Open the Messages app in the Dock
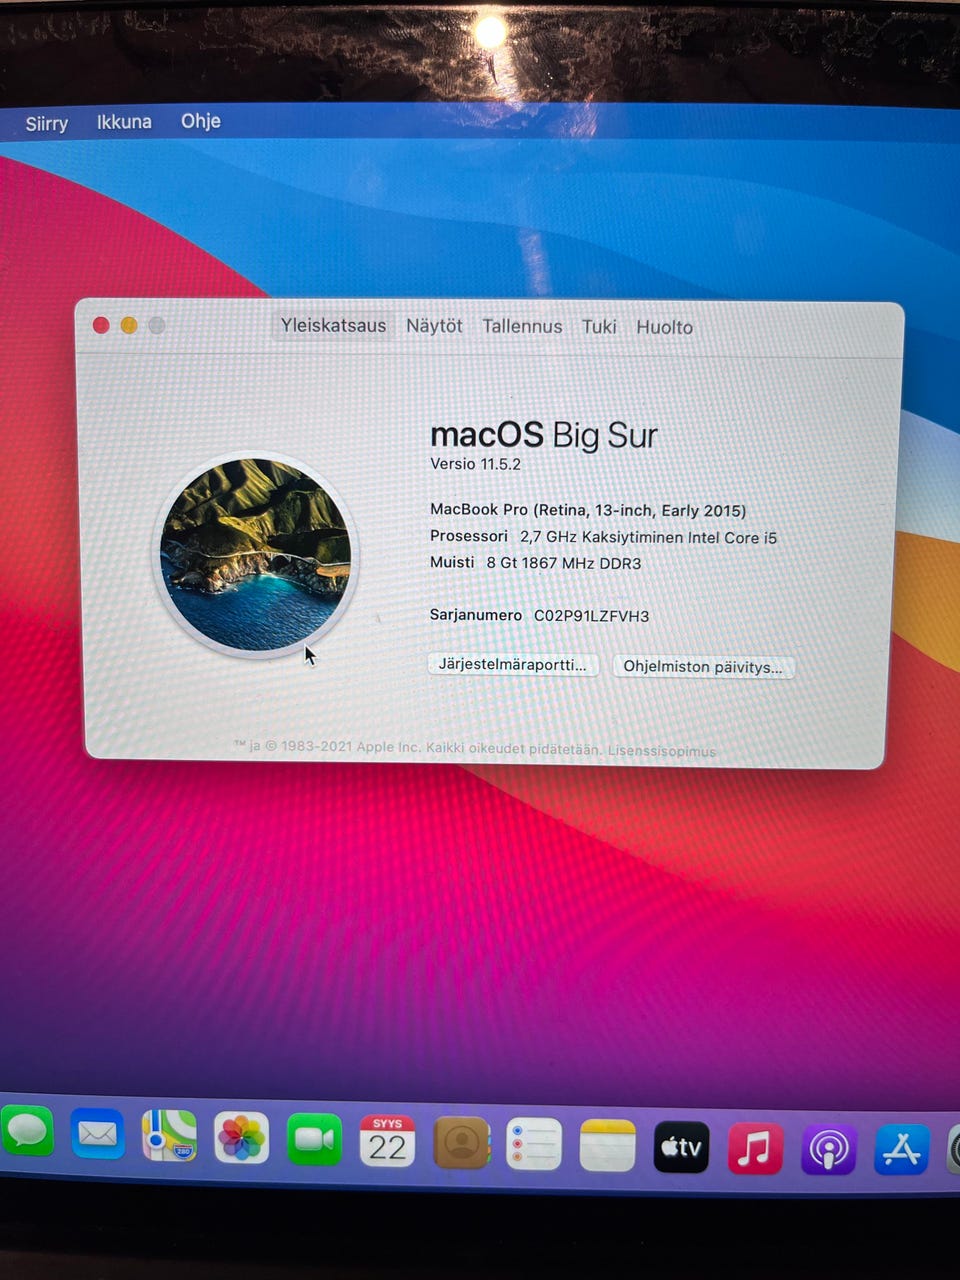The image size is (960, 1280). [x=27, y=1133]
